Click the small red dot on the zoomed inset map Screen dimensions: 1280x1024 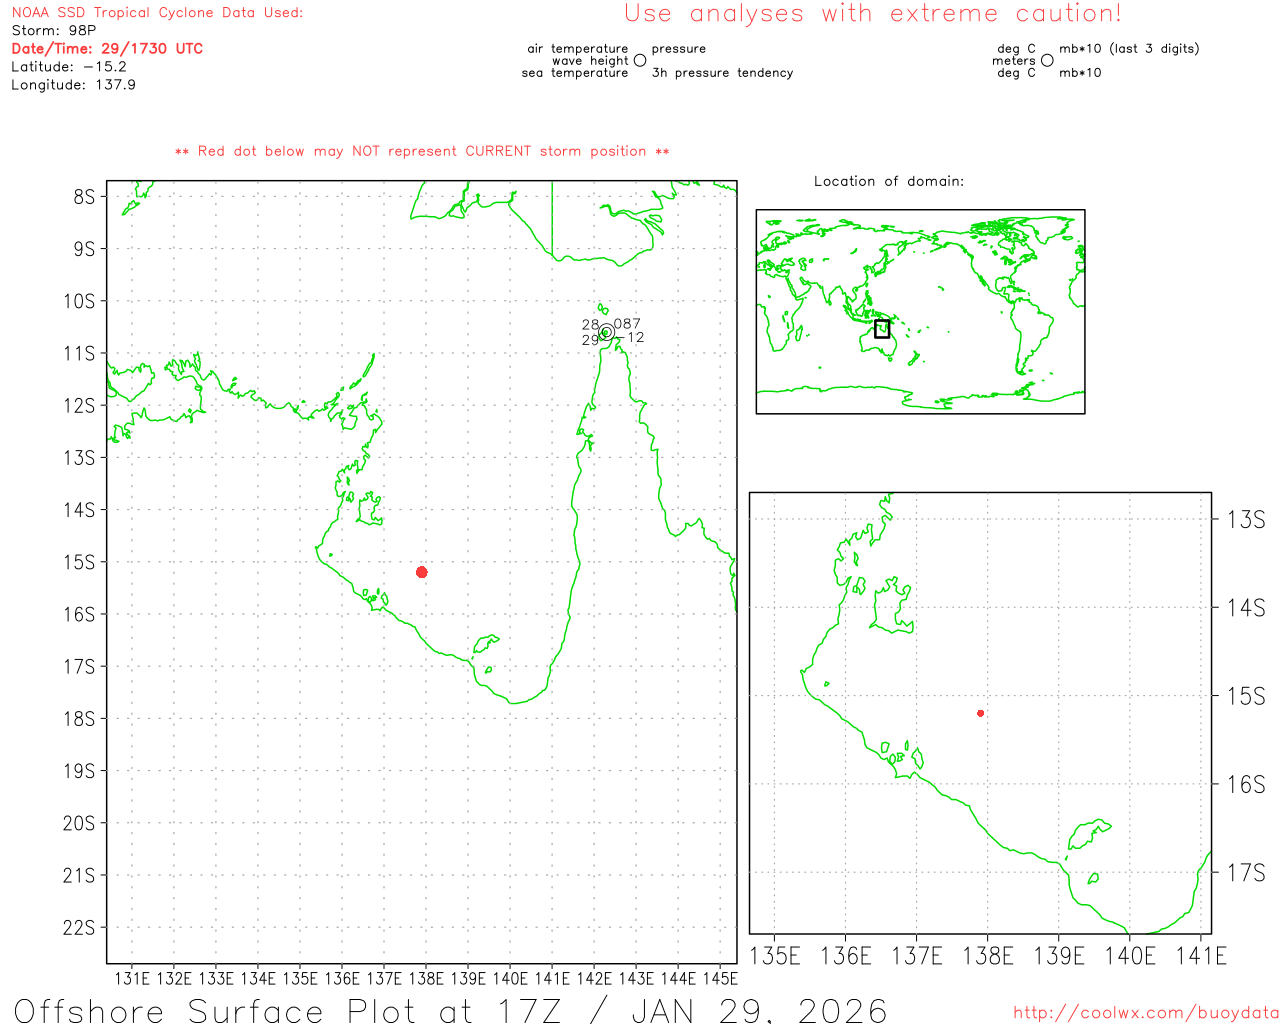coord(980,713)
